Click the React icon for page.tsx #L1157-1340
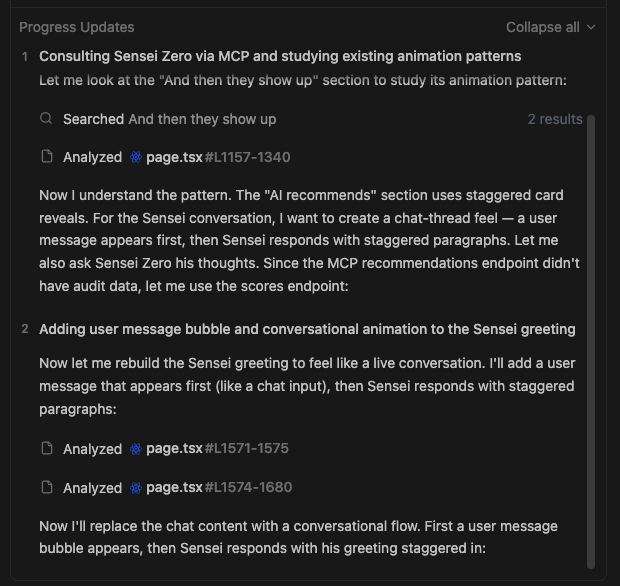 (136, 157)
